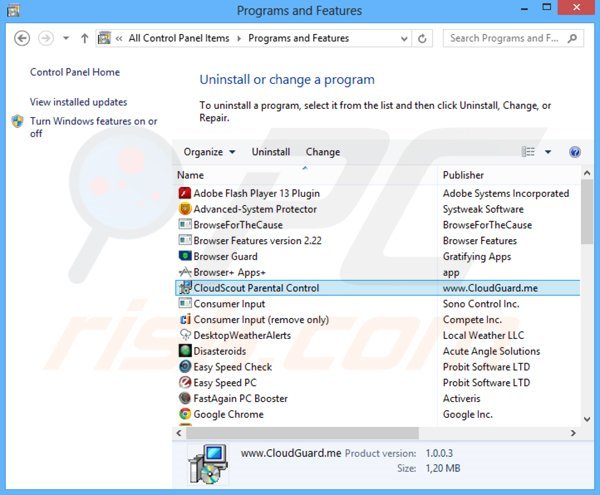This screenshot has width=600, height=495.
Task: Click the All Control Panel Items breadcrumb
Action: [x=179, y=38]
